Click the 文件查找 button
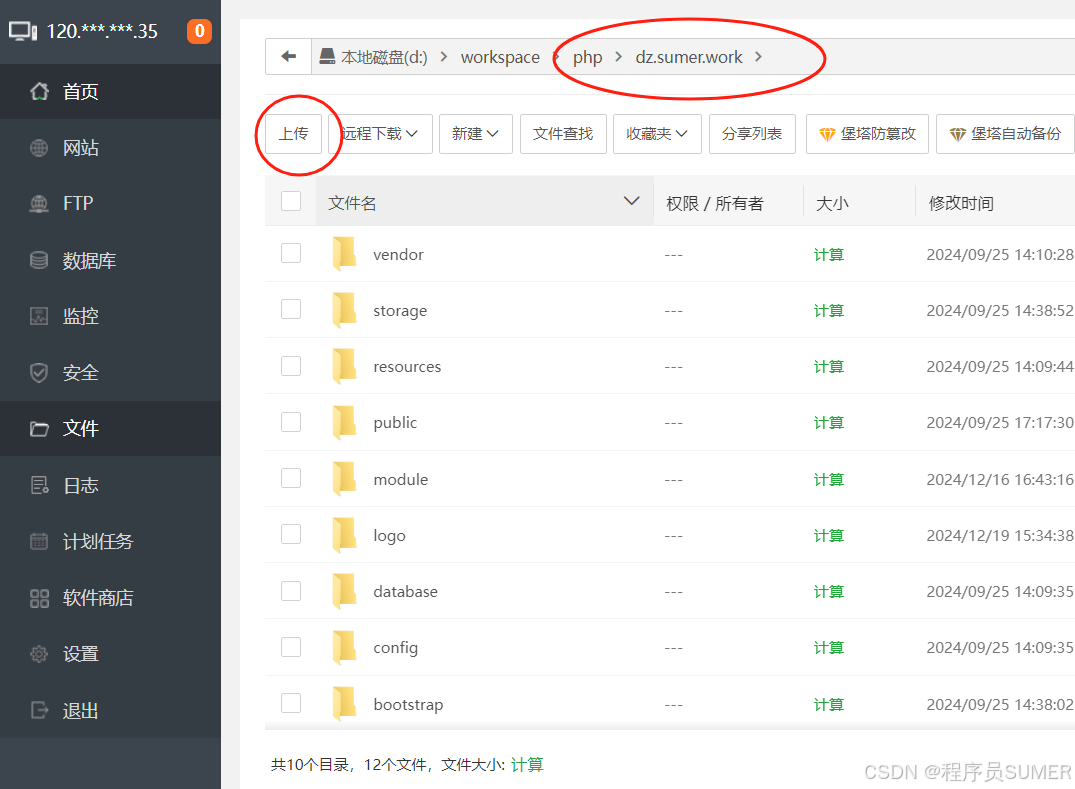The image size is (1075, 789). [563, 134]
